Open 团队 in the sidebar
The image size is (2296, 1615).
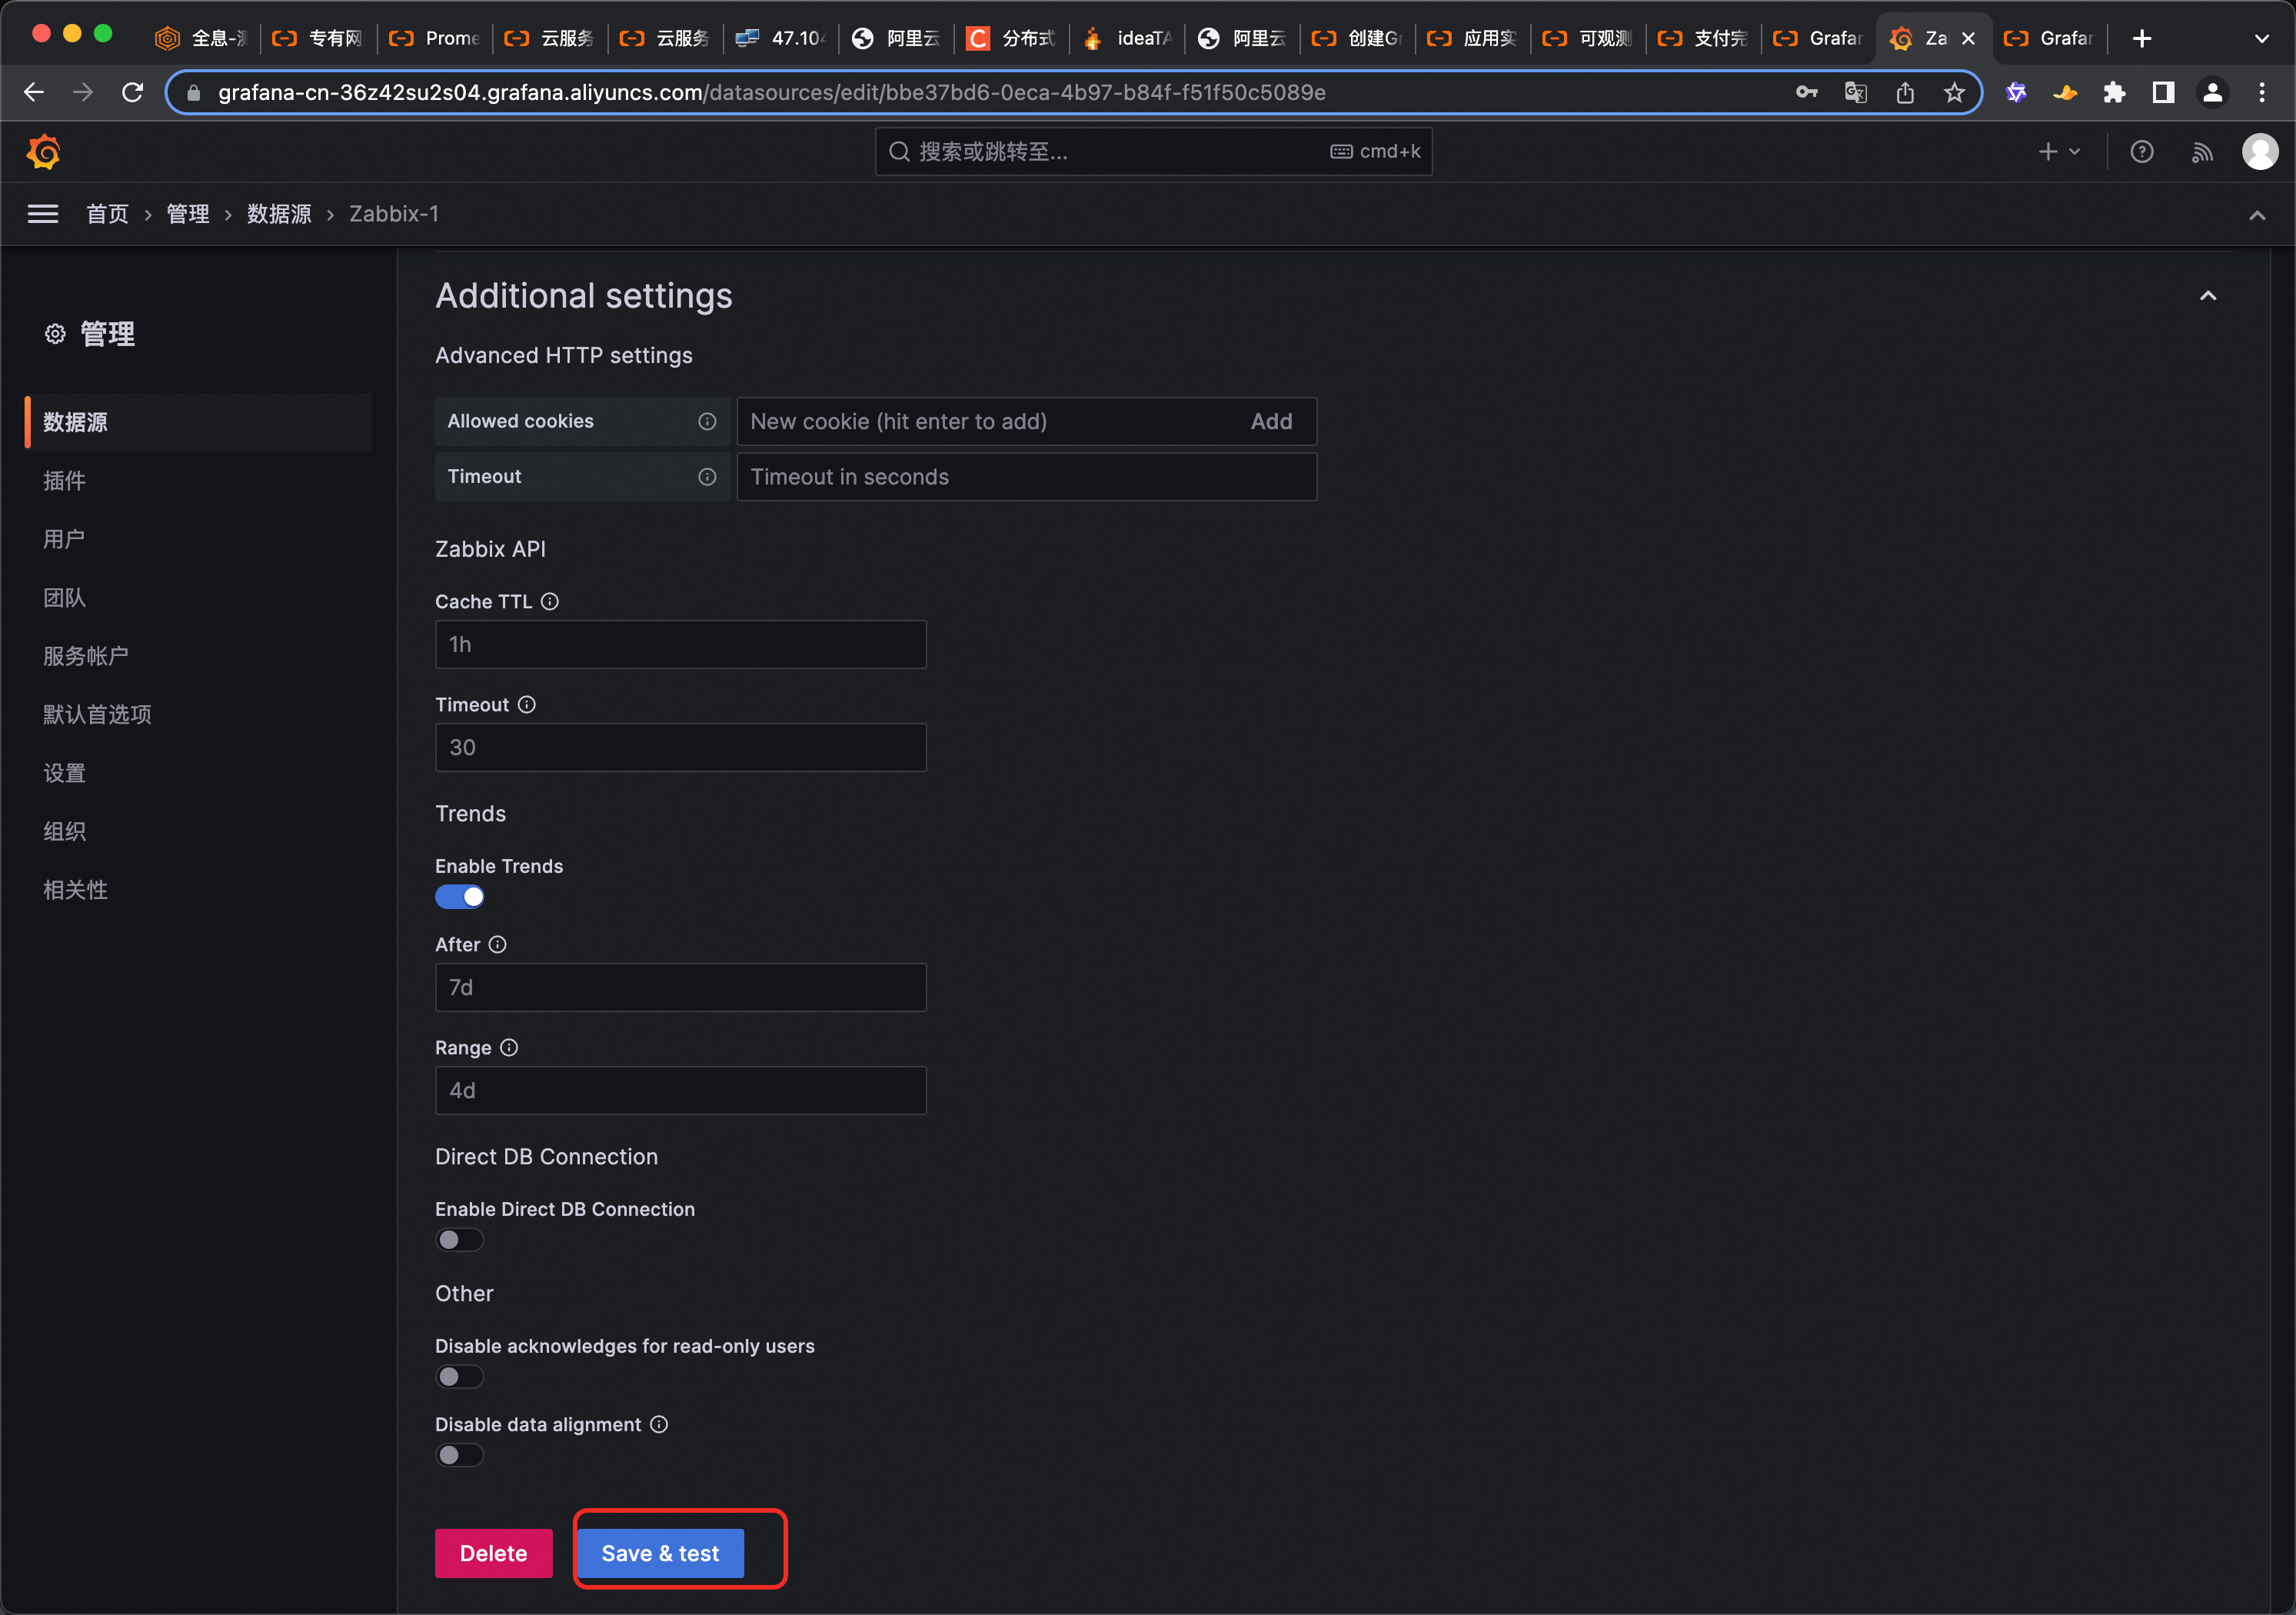point(64,598)
